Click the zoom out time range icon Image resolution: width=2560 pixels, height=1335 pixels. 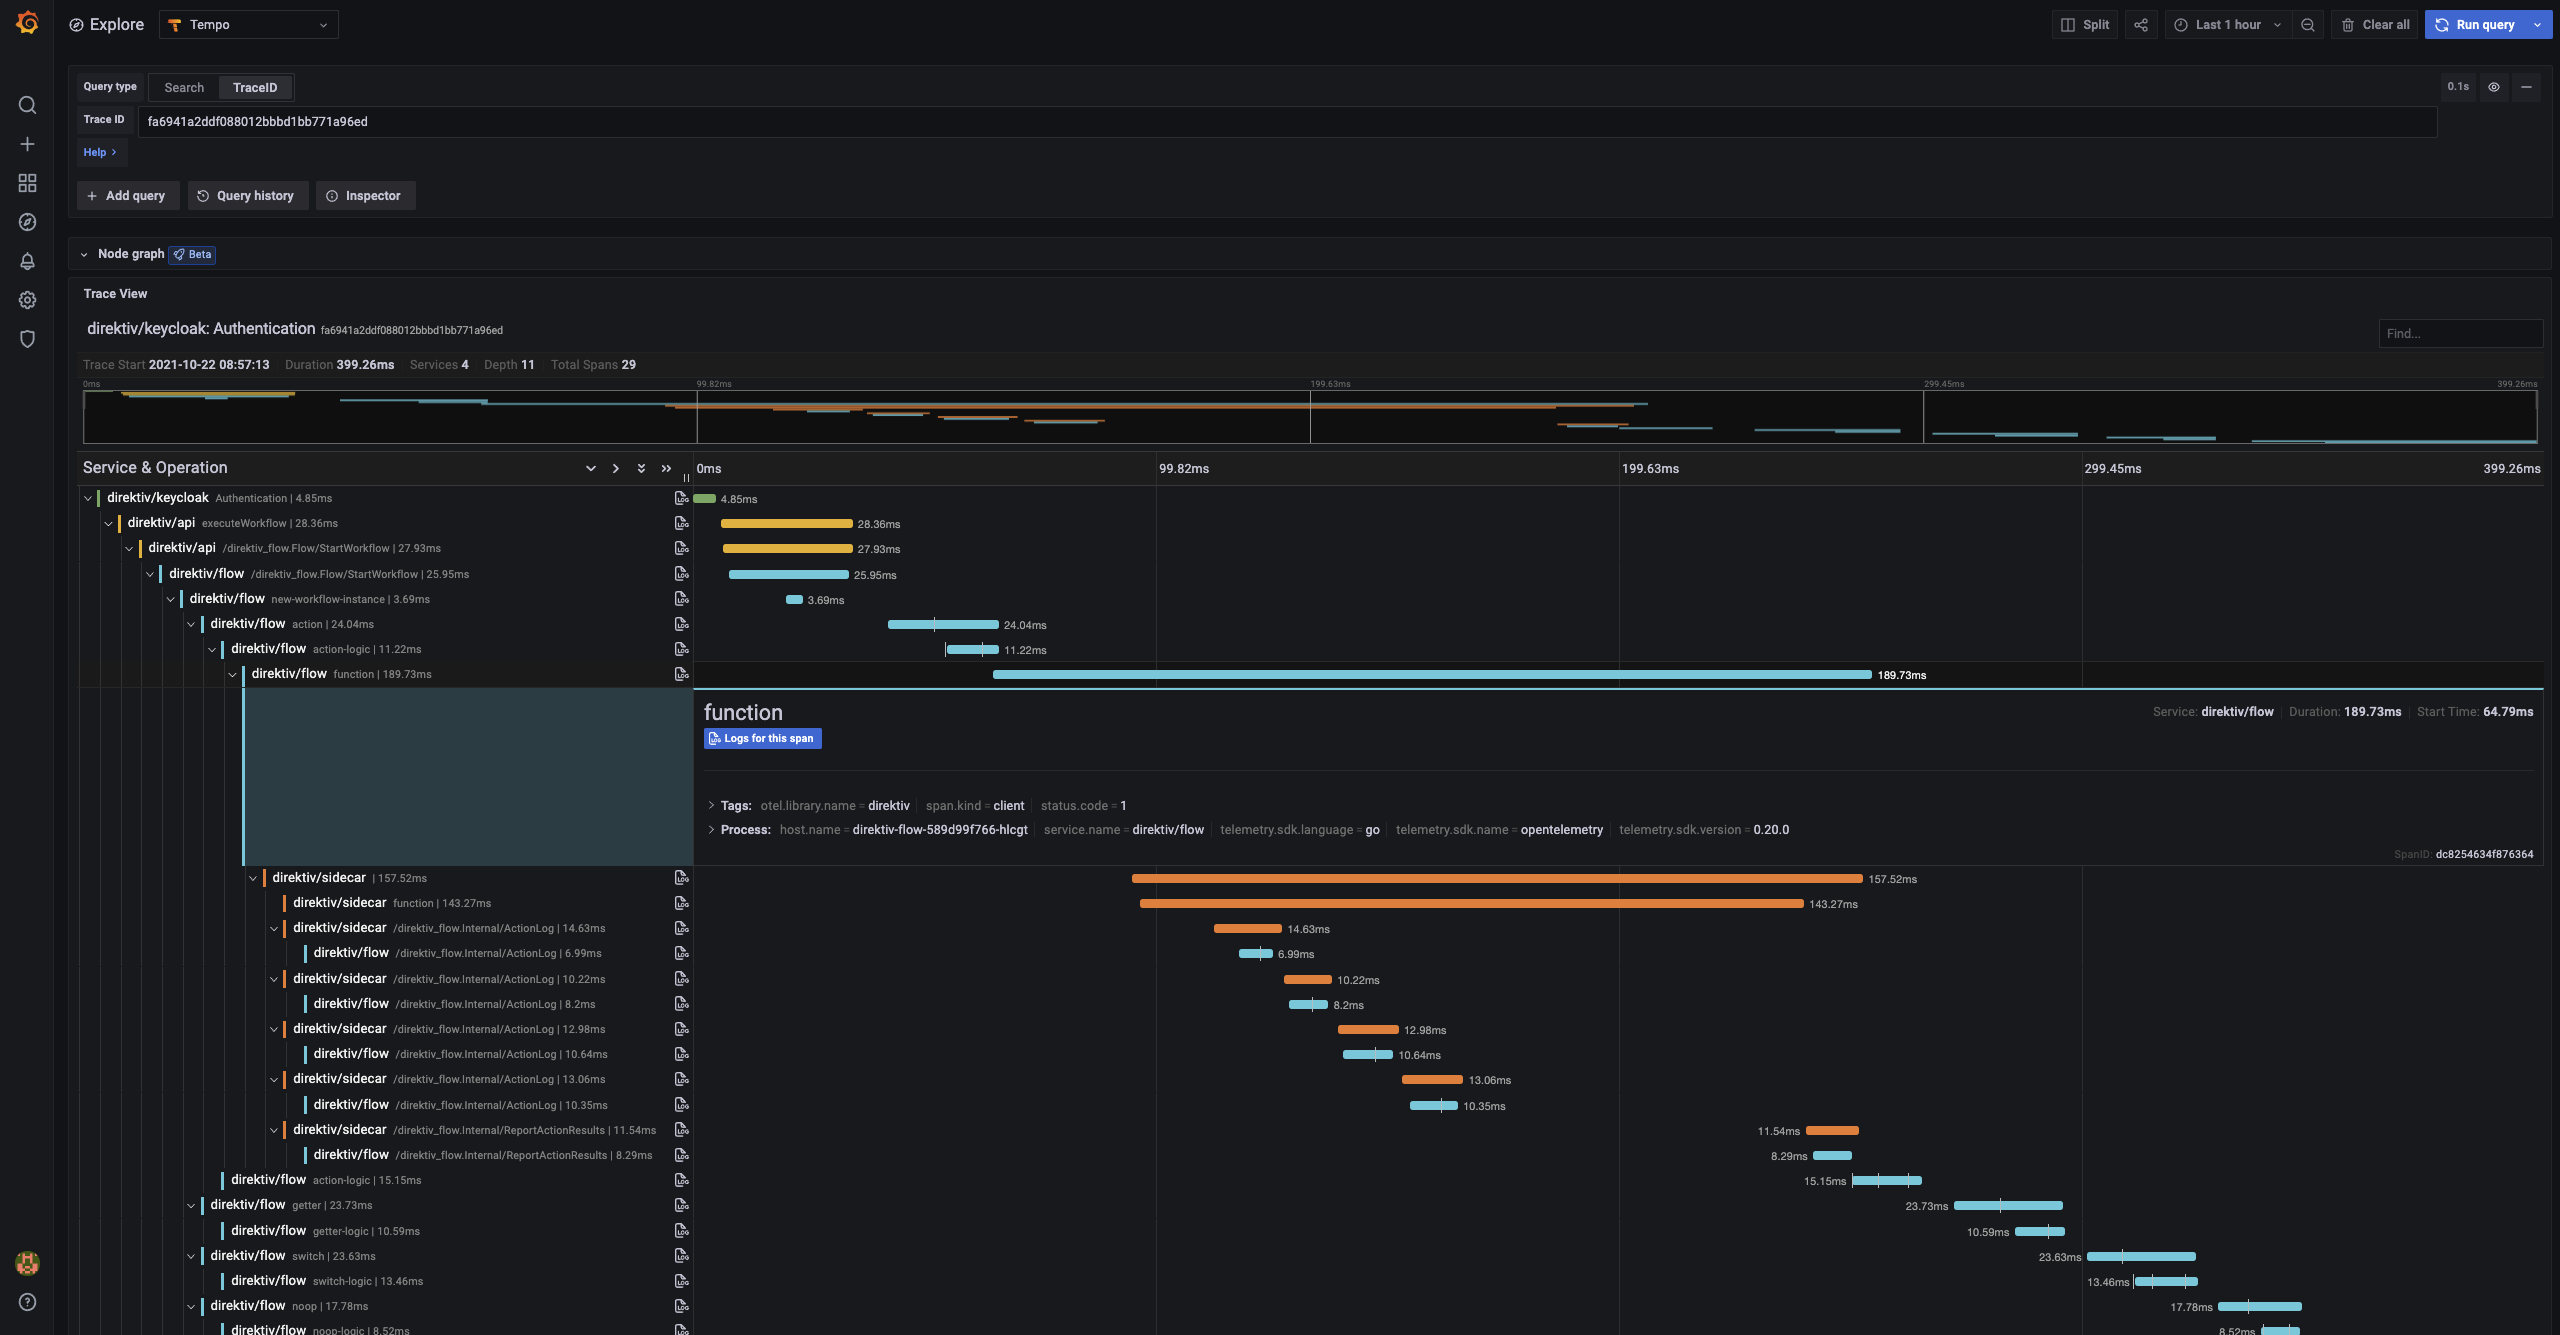2308,25
